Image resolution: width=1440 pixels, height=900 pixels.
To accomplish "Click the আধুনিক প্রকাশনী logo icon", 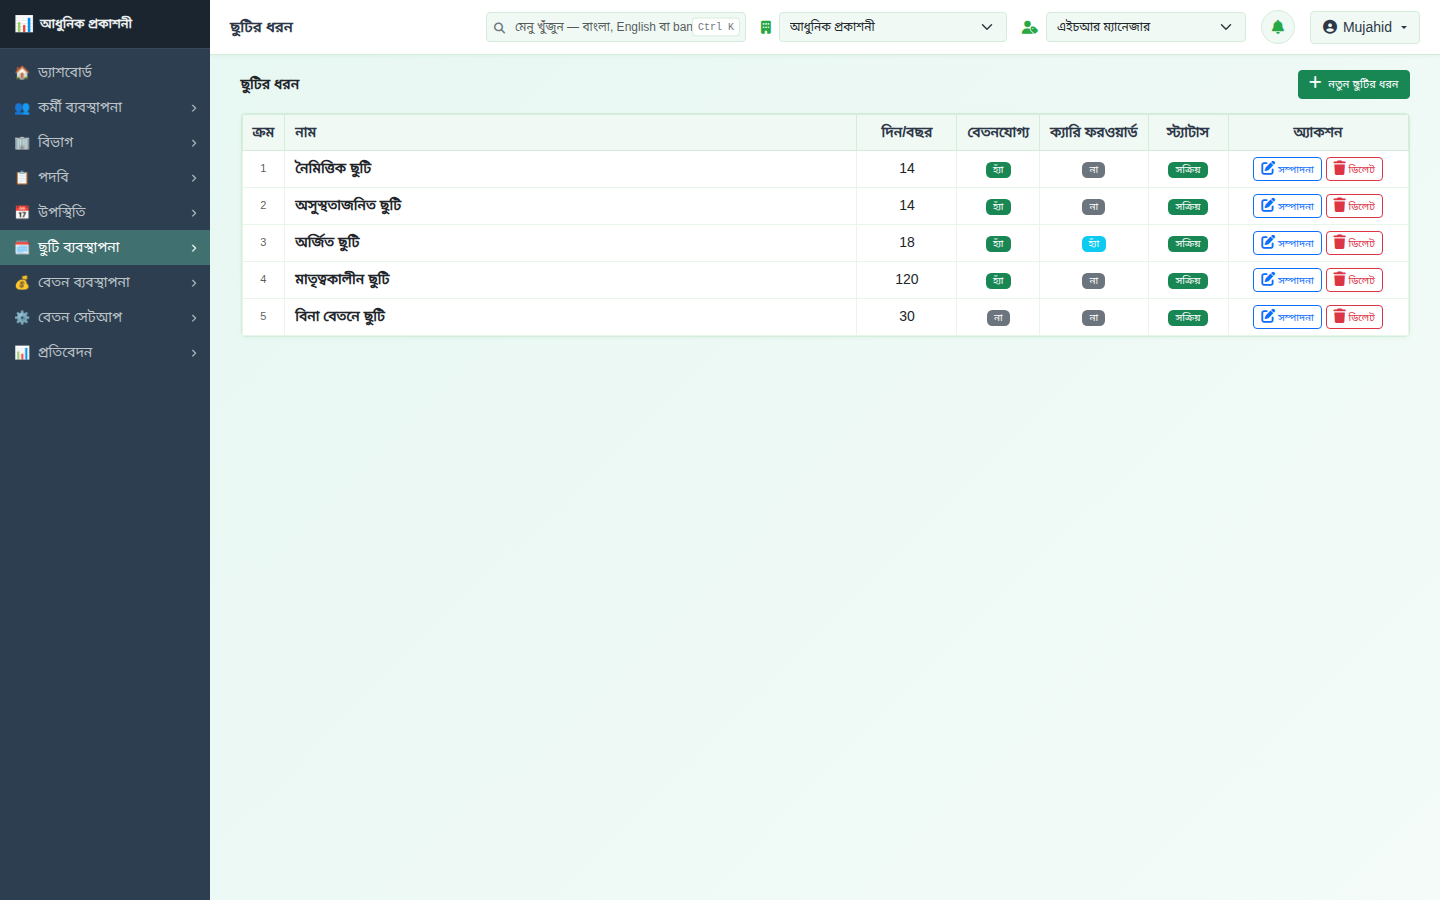I will 24,24.
